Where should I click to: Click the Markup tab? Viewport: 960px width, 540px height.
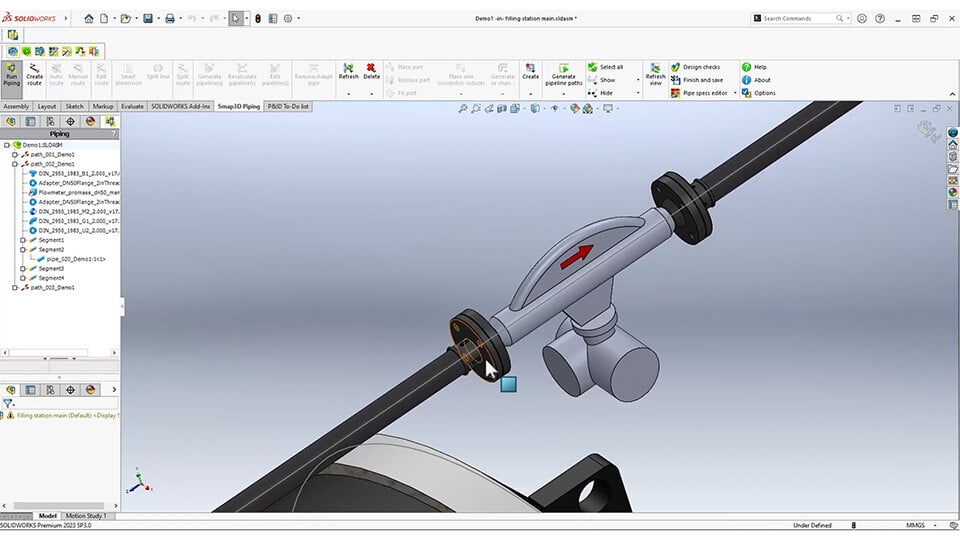[x=103, y=107]
